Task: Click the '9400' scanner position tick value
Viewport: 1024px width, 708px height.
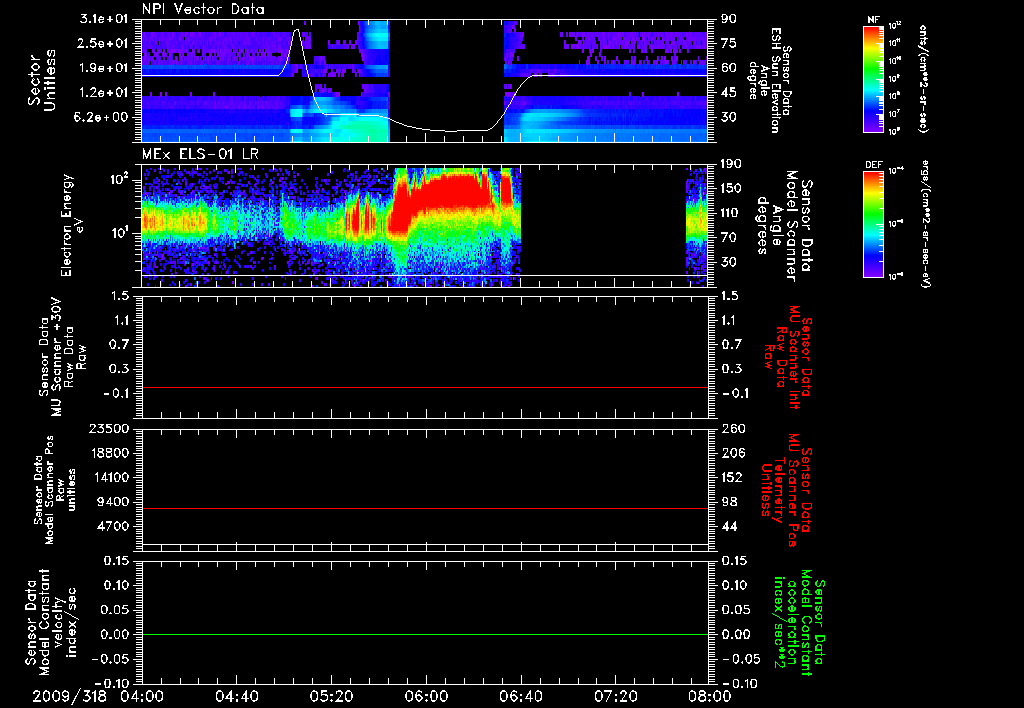Action: tap(112, 502)
